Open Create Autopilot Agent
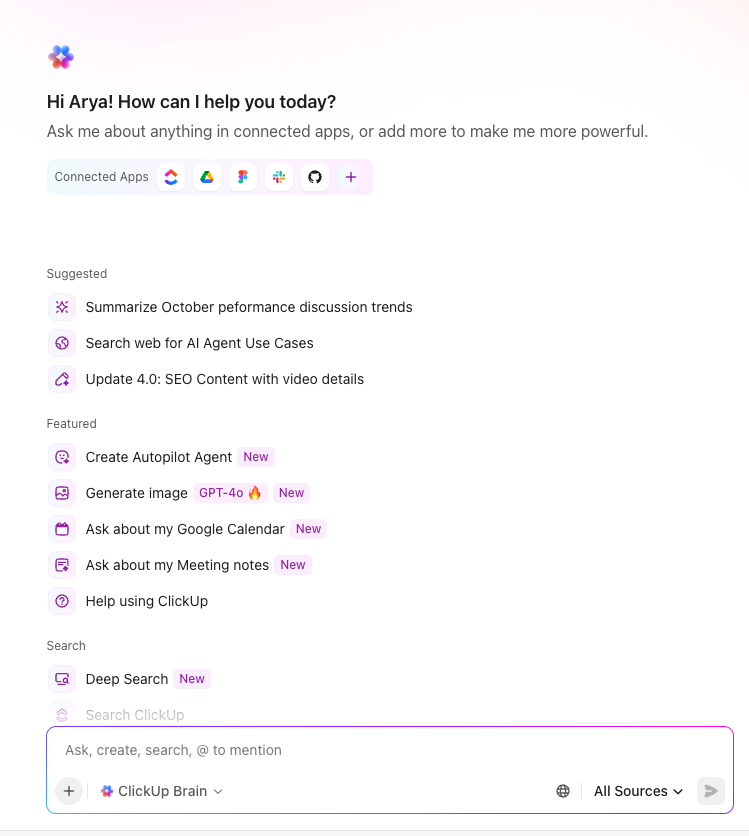Screen dimensions: 749x836 point(160,457)
